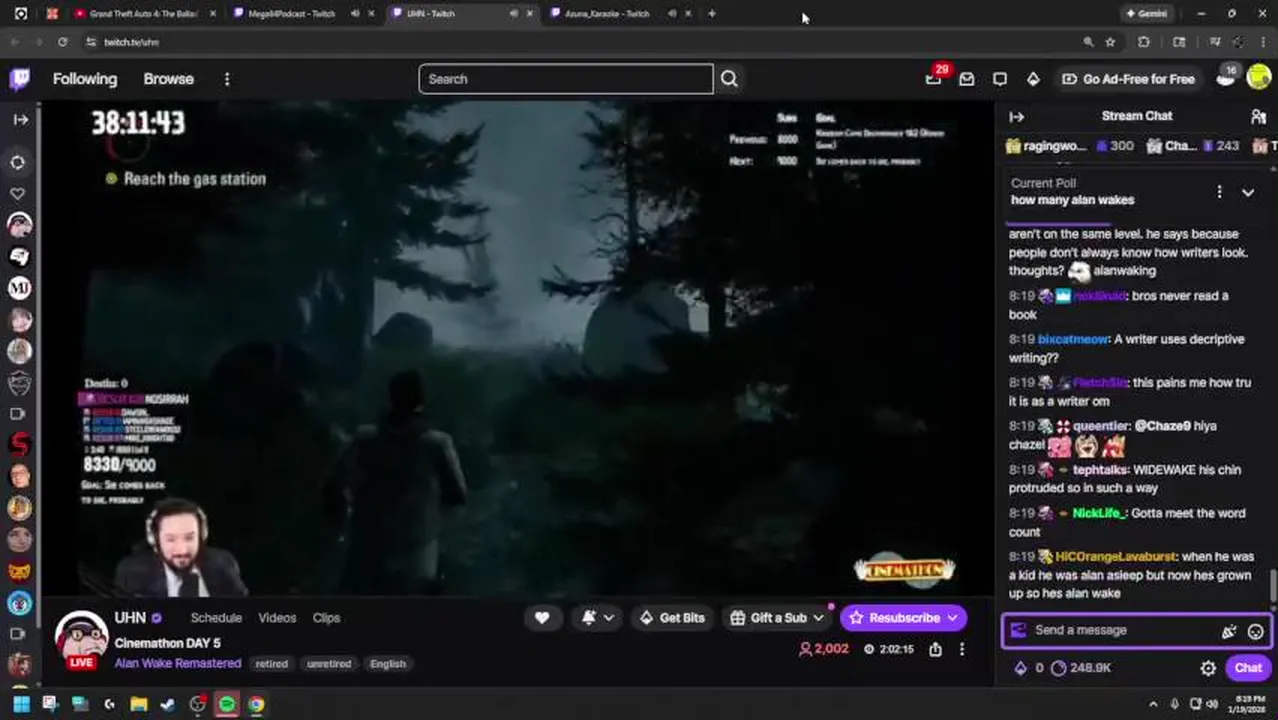This screenshot has width=1278, height=720.
Task: Collapse the stream chat panel
Action: [1017, 117]
